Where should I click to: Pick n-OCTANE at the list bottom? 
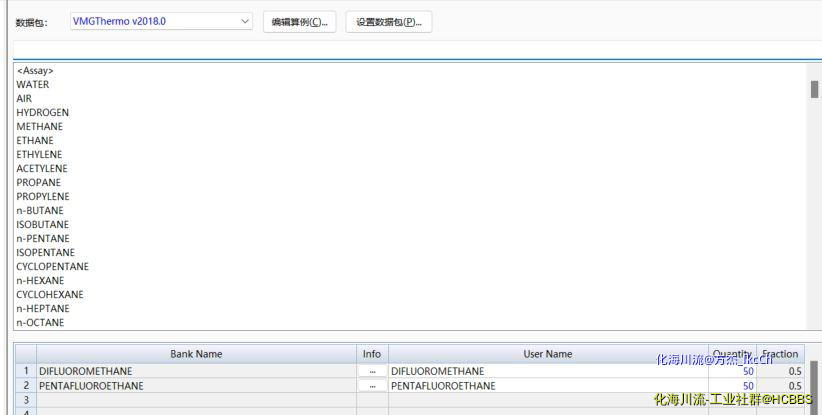[x=40, y=323]
